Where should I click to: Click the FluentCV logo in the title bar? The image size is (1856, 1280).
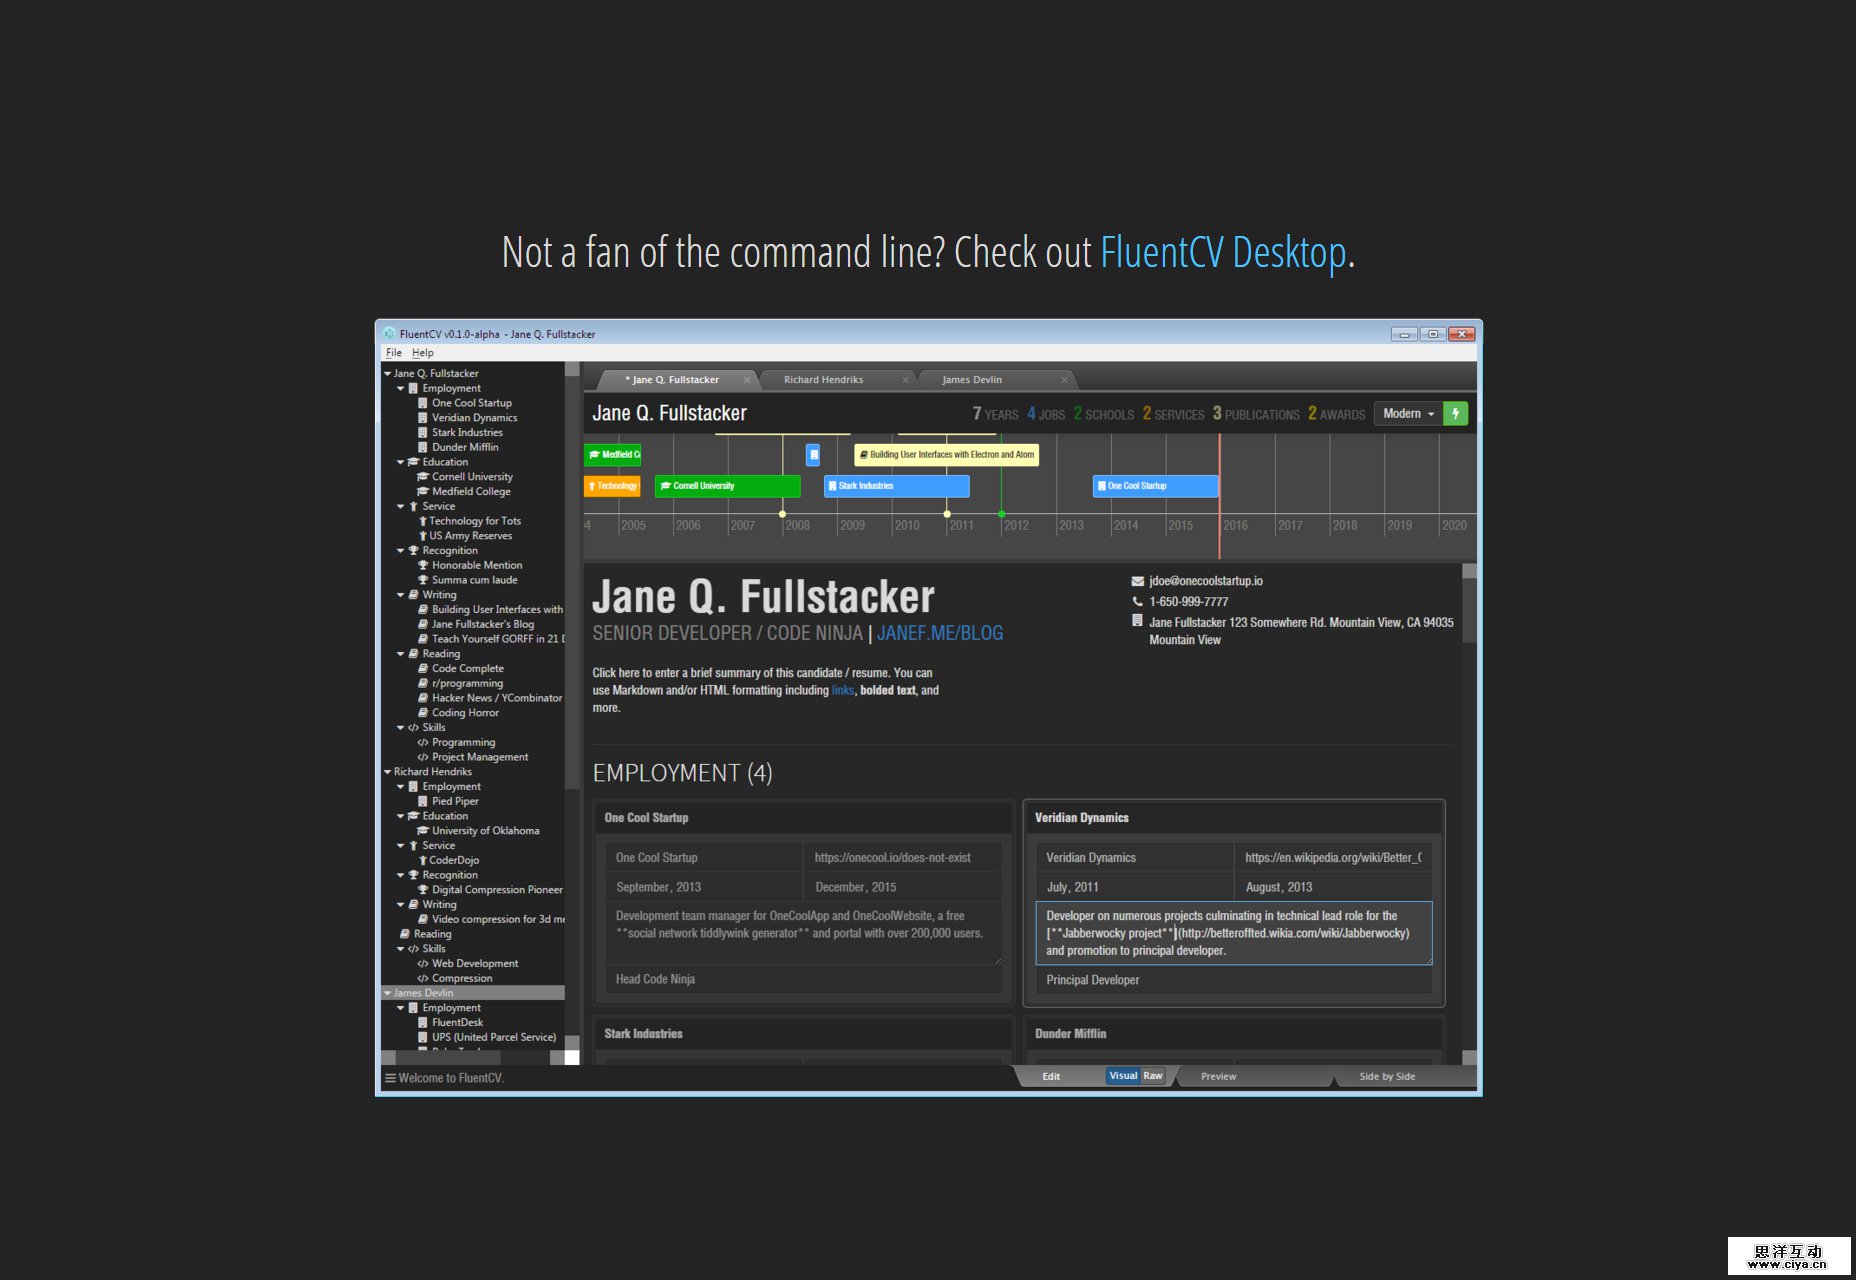388,334
